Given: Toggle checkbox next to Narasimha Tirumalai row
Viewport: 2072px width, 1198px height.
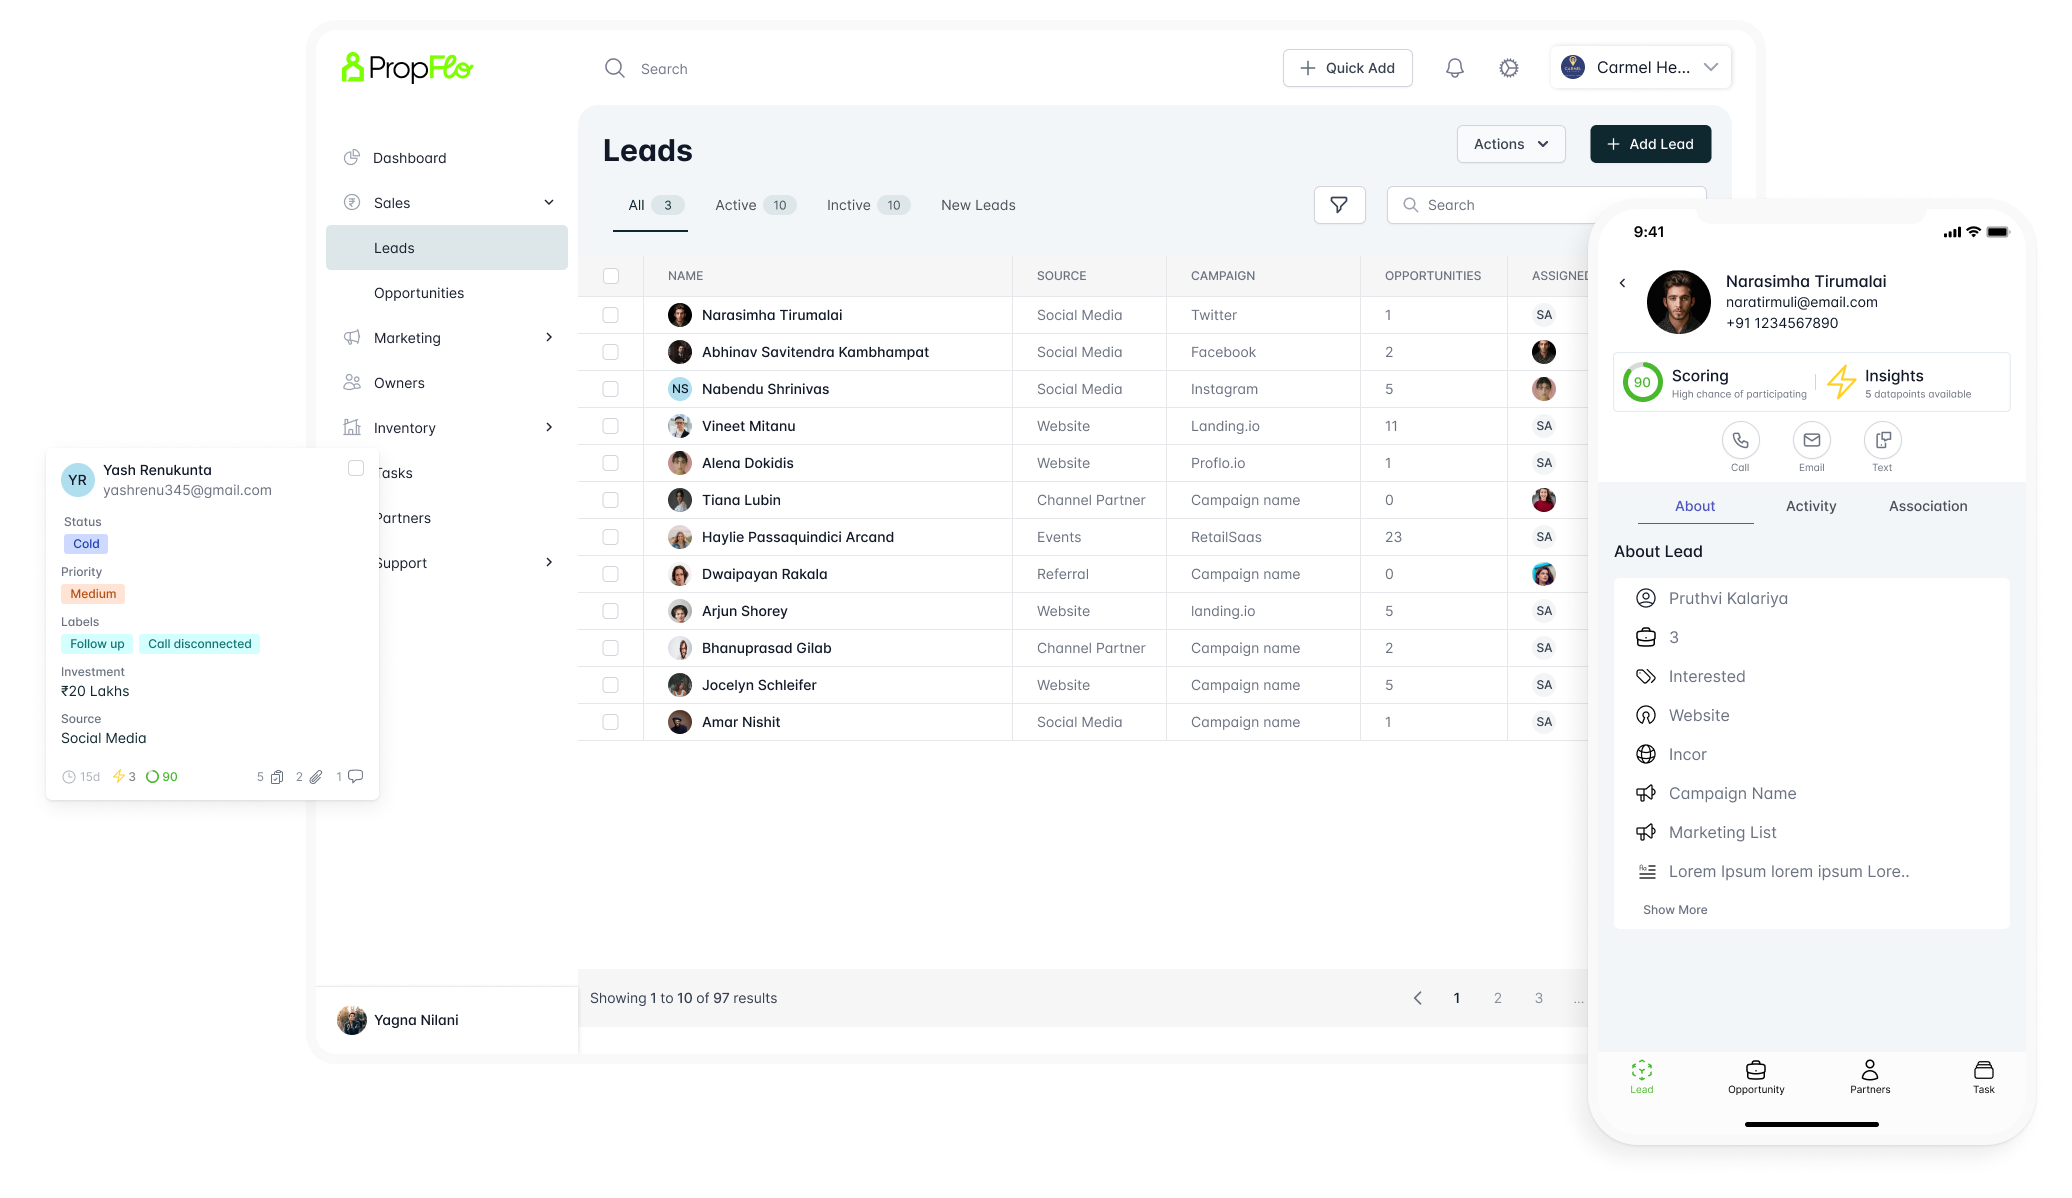Looking at the screenshot, I should pos(610,315).
